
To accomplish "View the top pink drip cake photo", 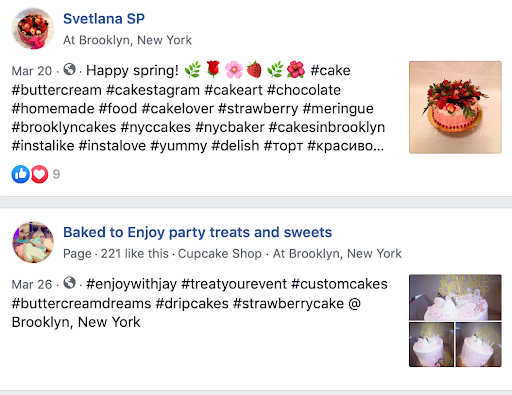I will pyautogui.click(x=455, y=297).
